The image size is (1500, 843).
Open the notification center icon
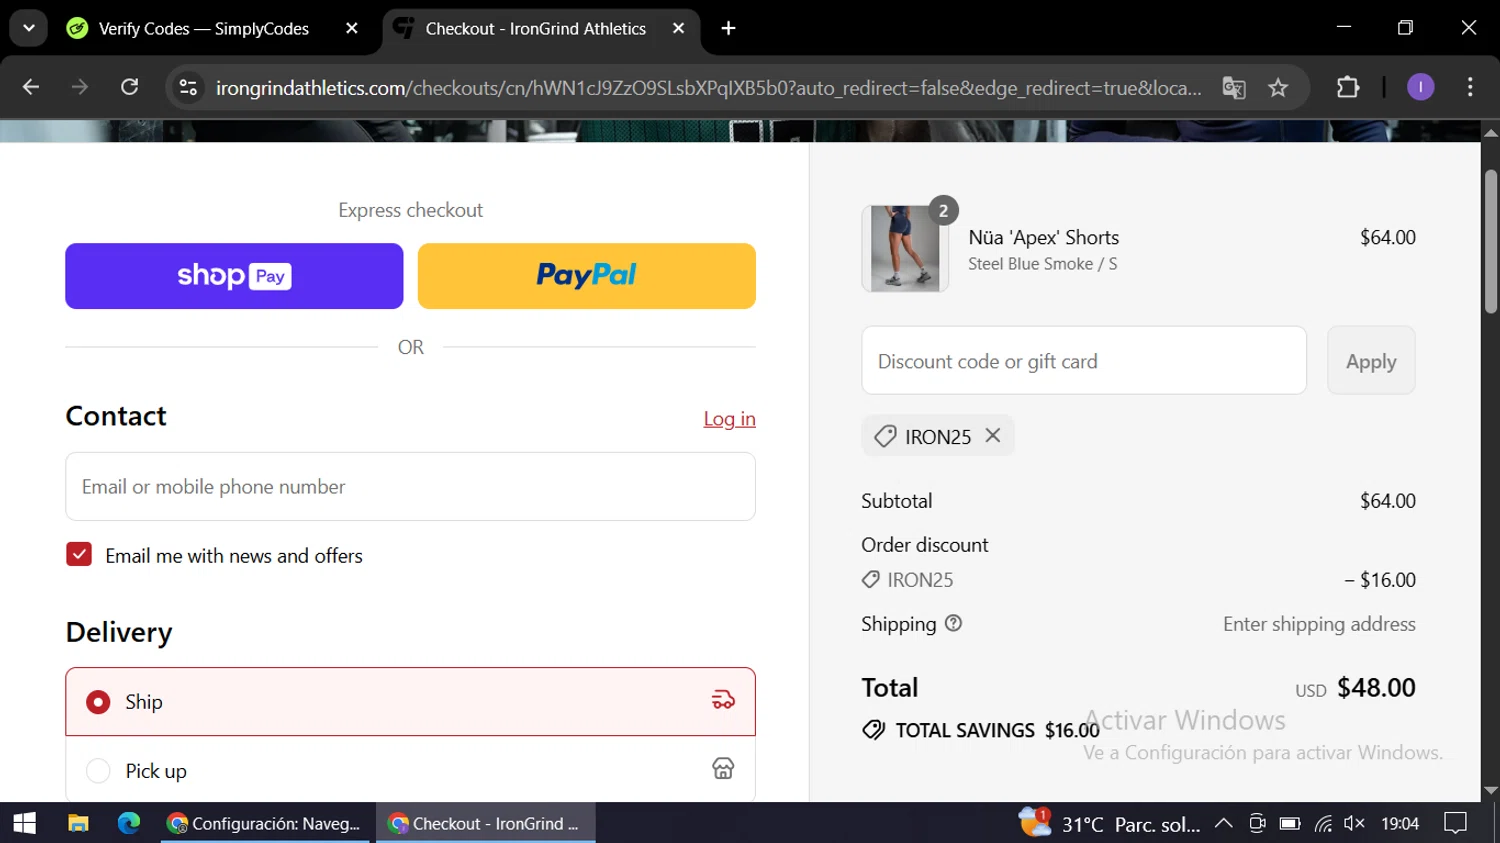(x=1456, y=824)
